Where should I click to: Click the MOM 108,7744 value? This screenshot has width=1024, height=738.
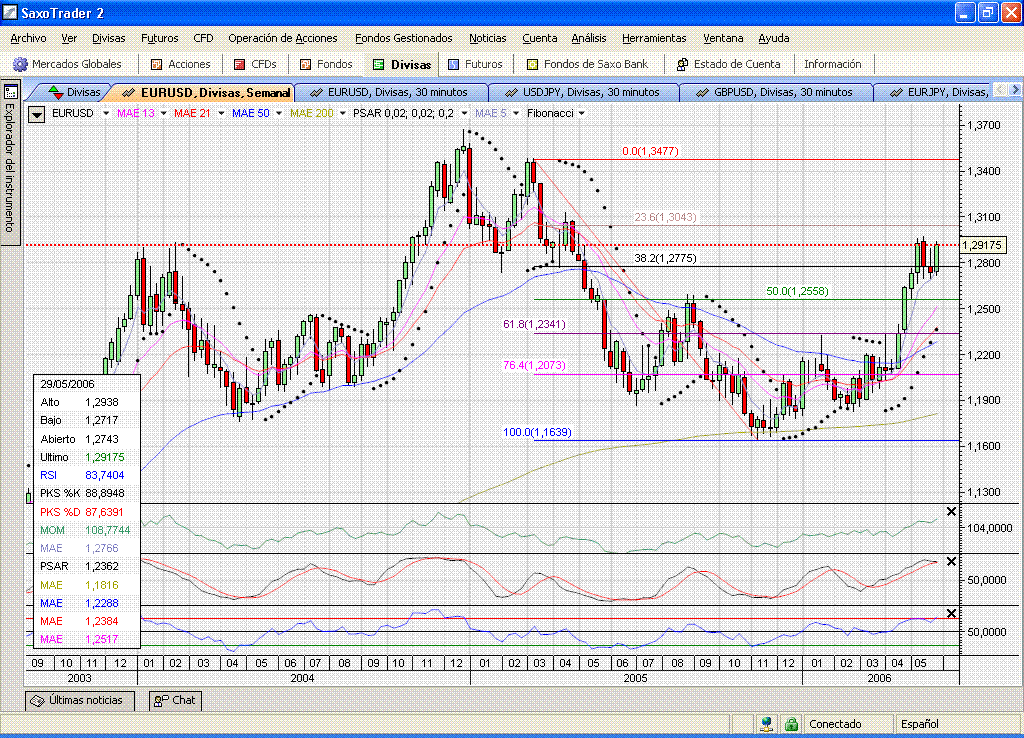coord(108,530)
